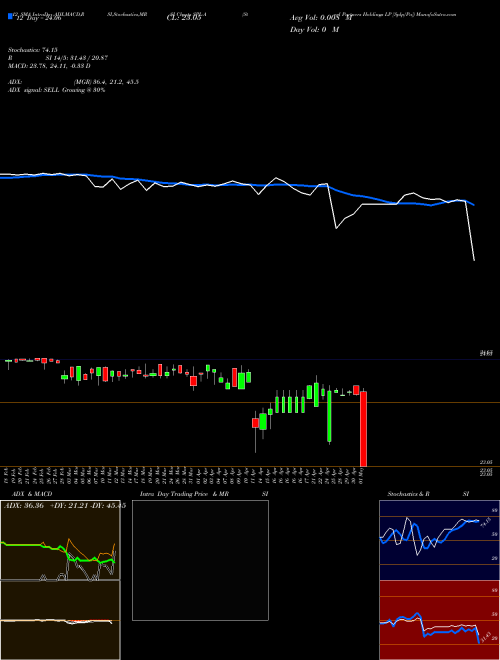Click the 'Stochastics: 74.13' readout

[32, 50]
